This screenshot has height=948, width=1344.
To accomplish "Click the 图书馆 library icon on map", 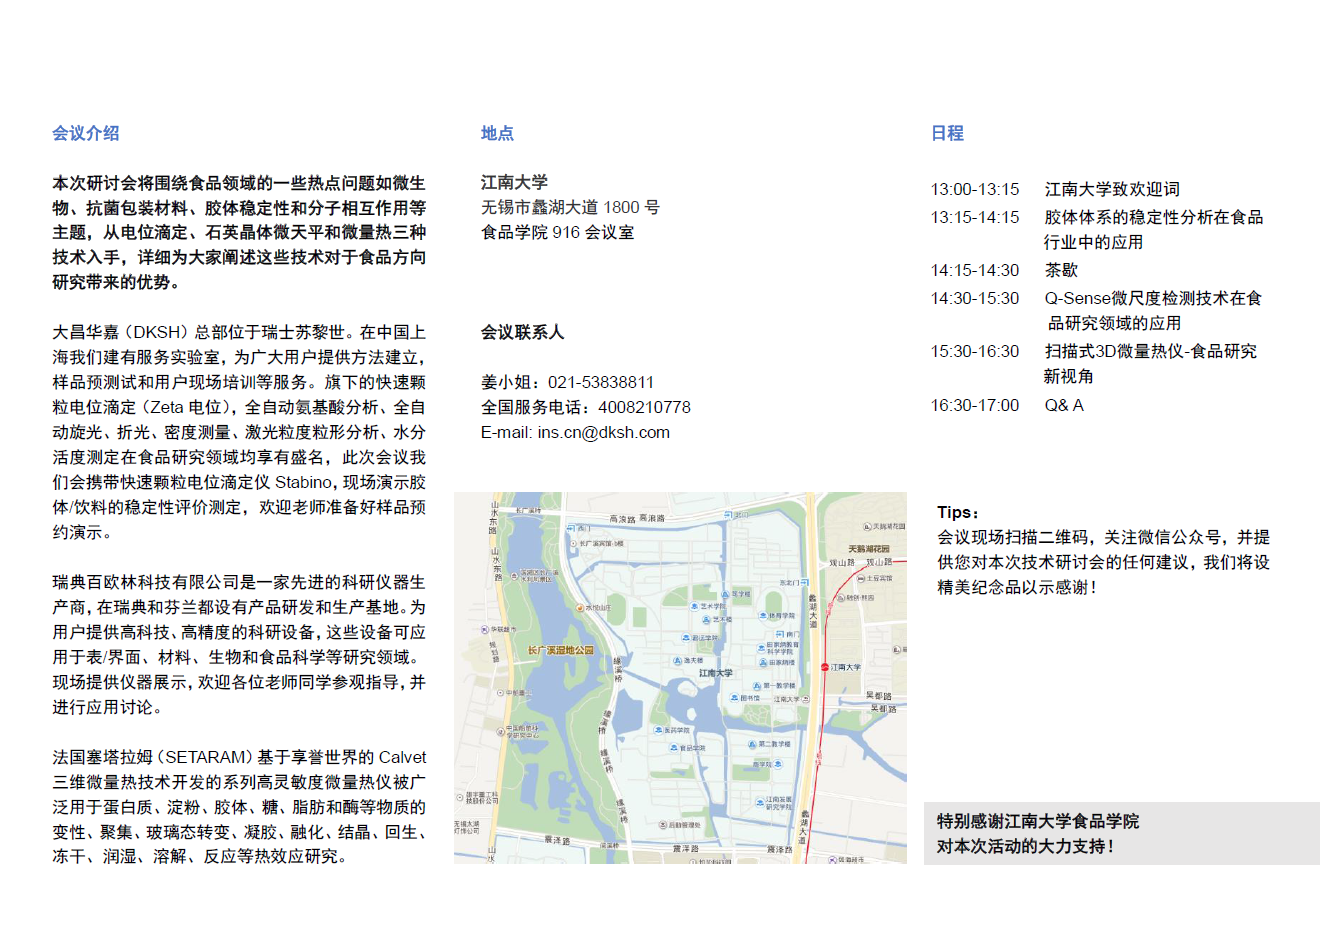I will coord(734,698).
